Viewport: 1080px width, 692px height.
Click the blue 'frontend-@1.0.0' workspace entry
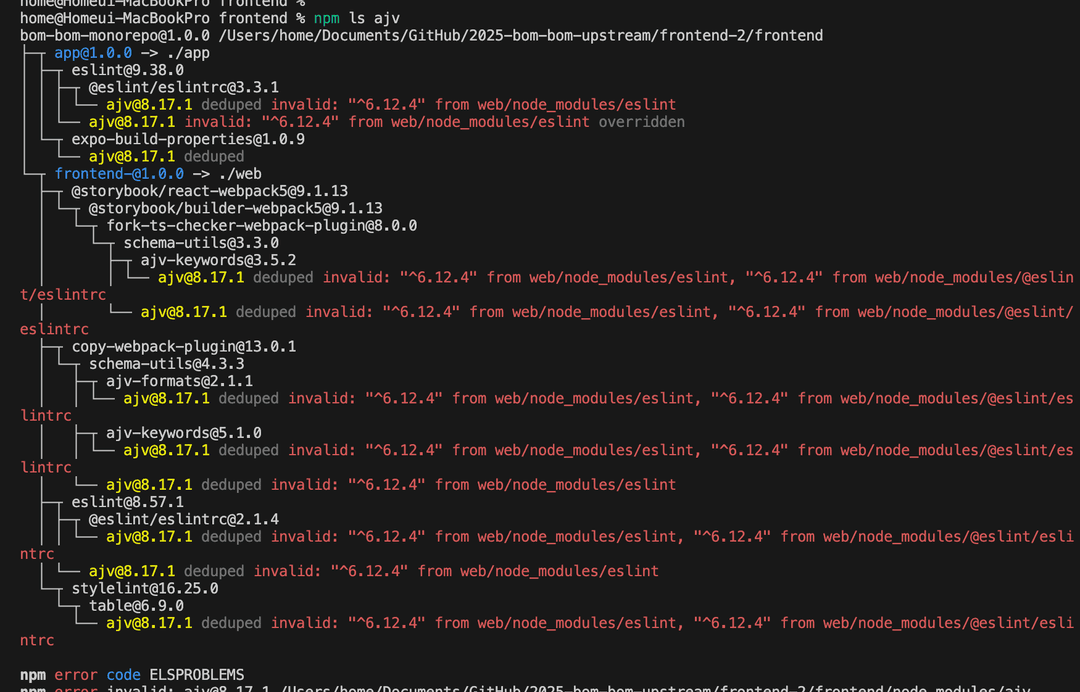119,174
